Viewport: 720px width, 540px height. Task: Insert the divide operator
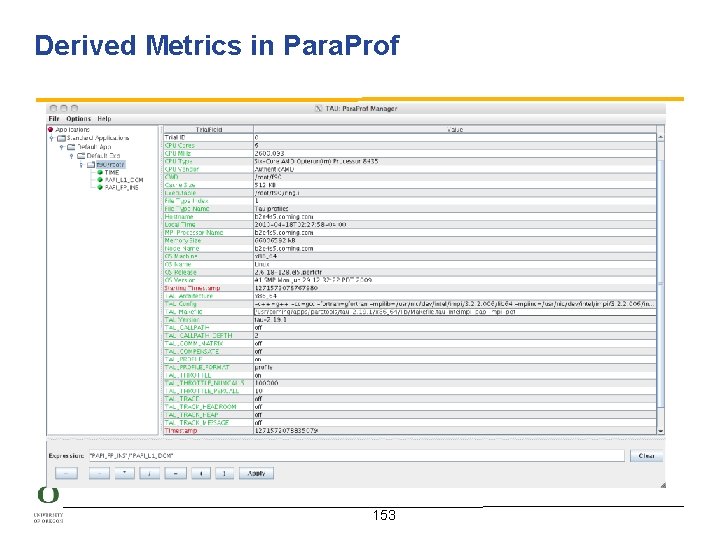click(x=149, y=473)
